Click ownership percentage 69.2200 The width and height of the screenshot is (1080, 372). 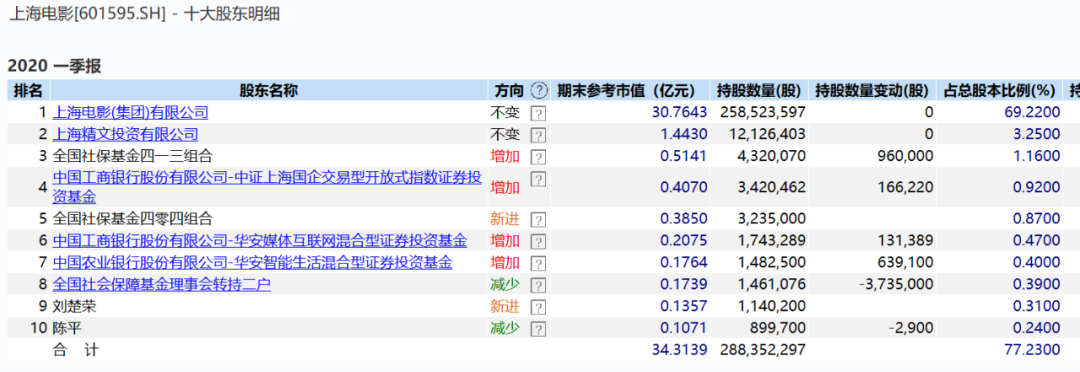[1032, 112]
